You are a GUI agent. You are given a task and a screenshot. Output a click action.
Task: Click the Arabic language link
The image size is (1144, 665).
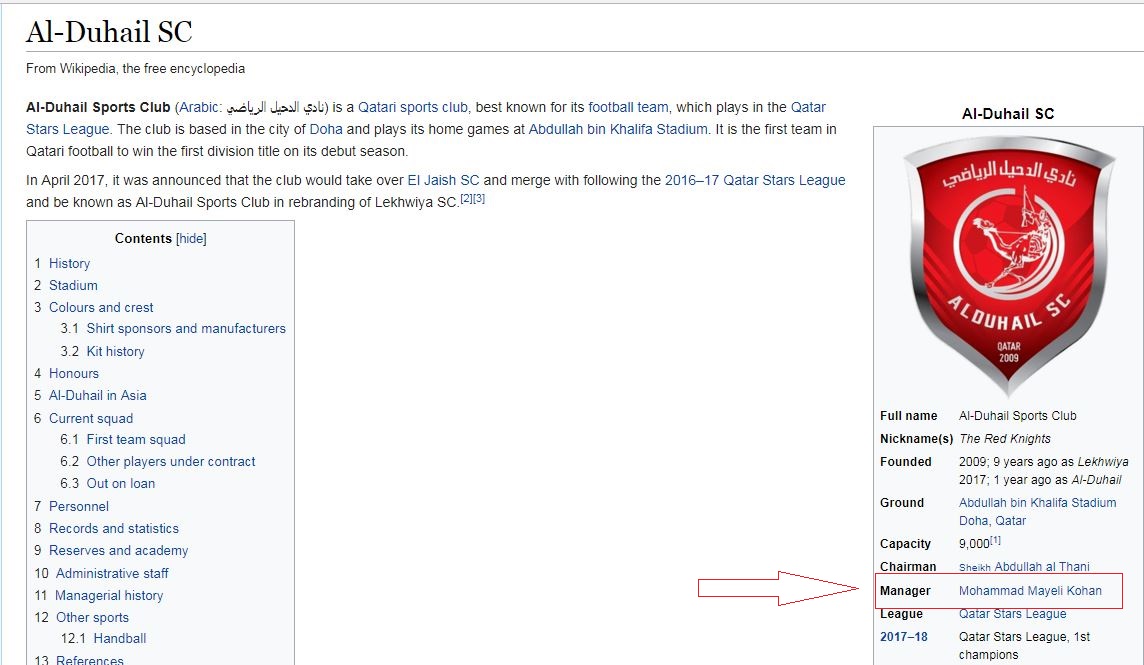200,107
